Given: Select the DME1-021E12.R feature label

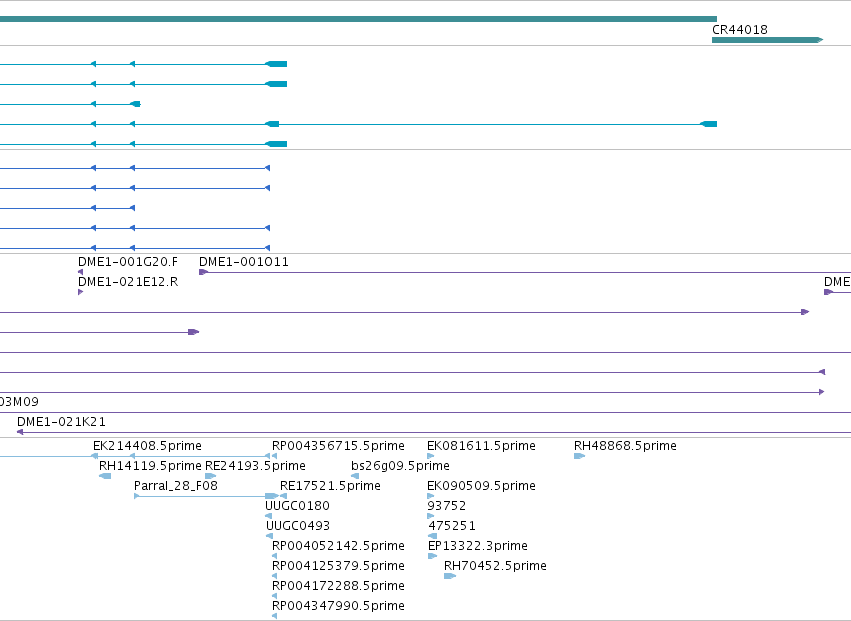Looking at the screenshot, I should click(x=128, y=282).
